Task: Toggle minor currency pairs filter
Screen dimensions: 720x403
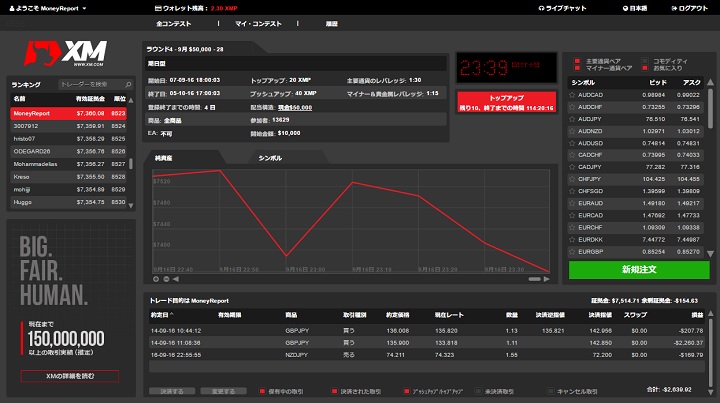Action: click(x=577, y=68)
